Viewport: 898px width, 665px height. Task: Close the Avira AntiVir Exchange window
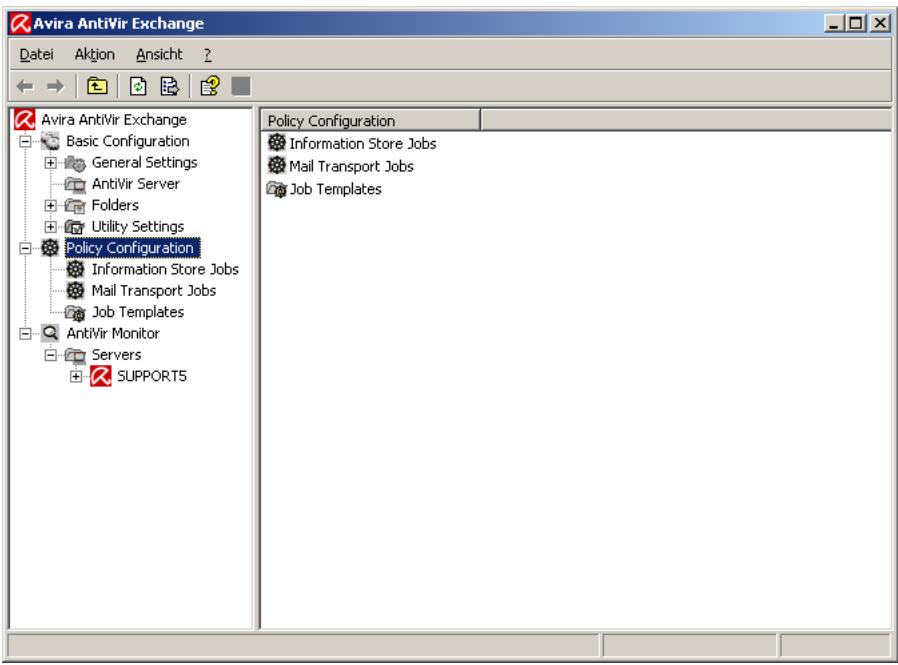[880, 23]
